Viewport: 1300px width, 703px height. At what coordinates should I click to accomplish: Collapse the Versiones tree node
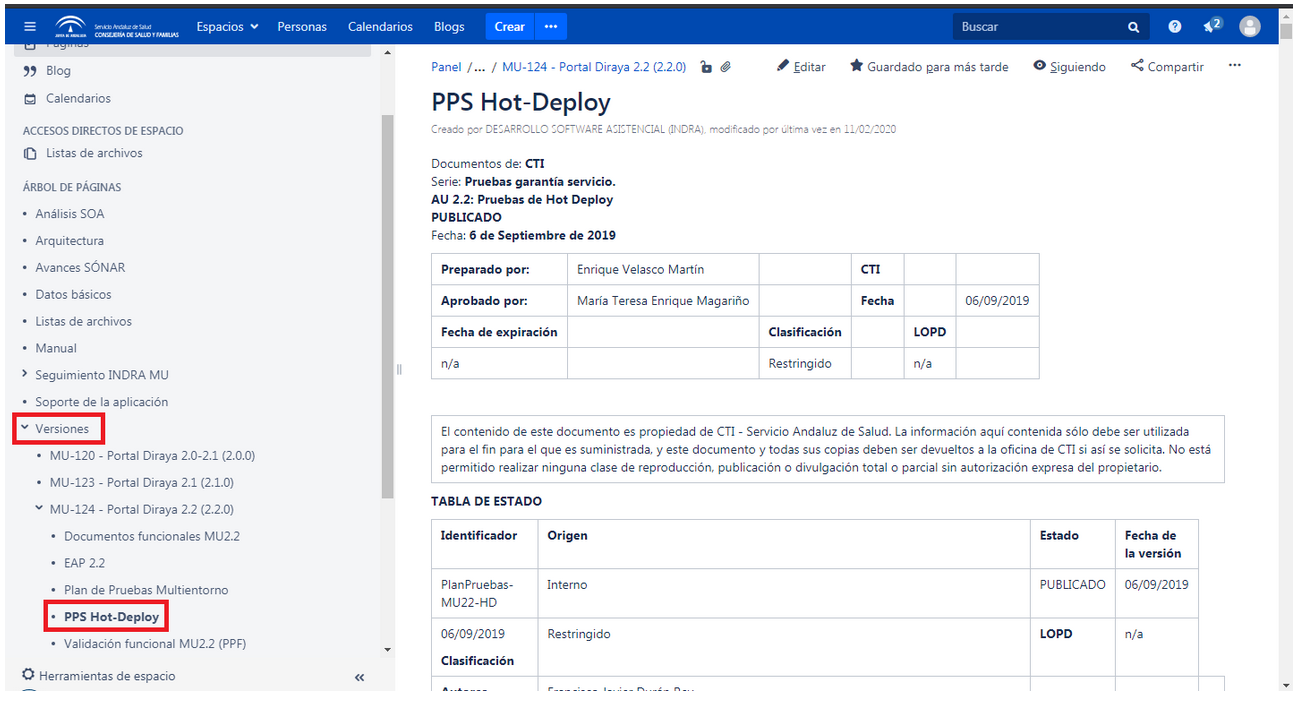tap(25, 428)
